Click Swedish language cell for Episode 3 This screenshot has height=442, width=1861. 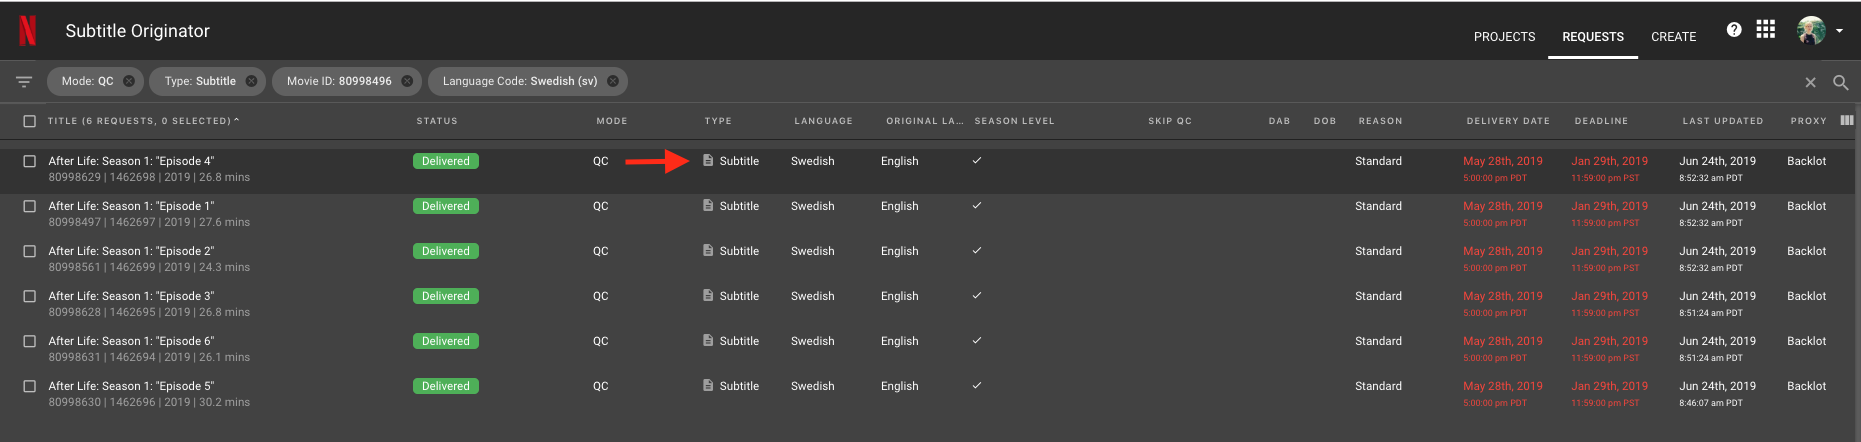point(812,296)
